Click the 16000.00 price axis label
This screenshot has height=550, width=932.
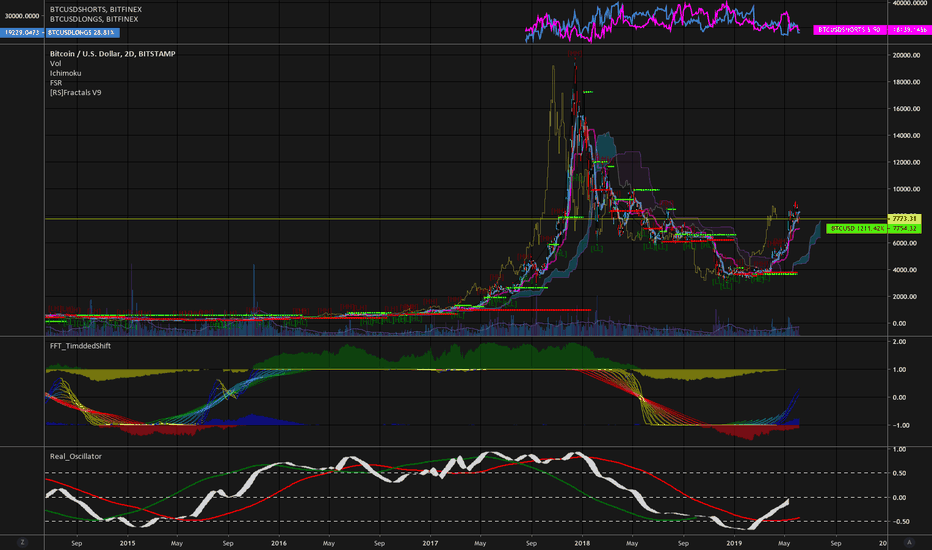906,109
